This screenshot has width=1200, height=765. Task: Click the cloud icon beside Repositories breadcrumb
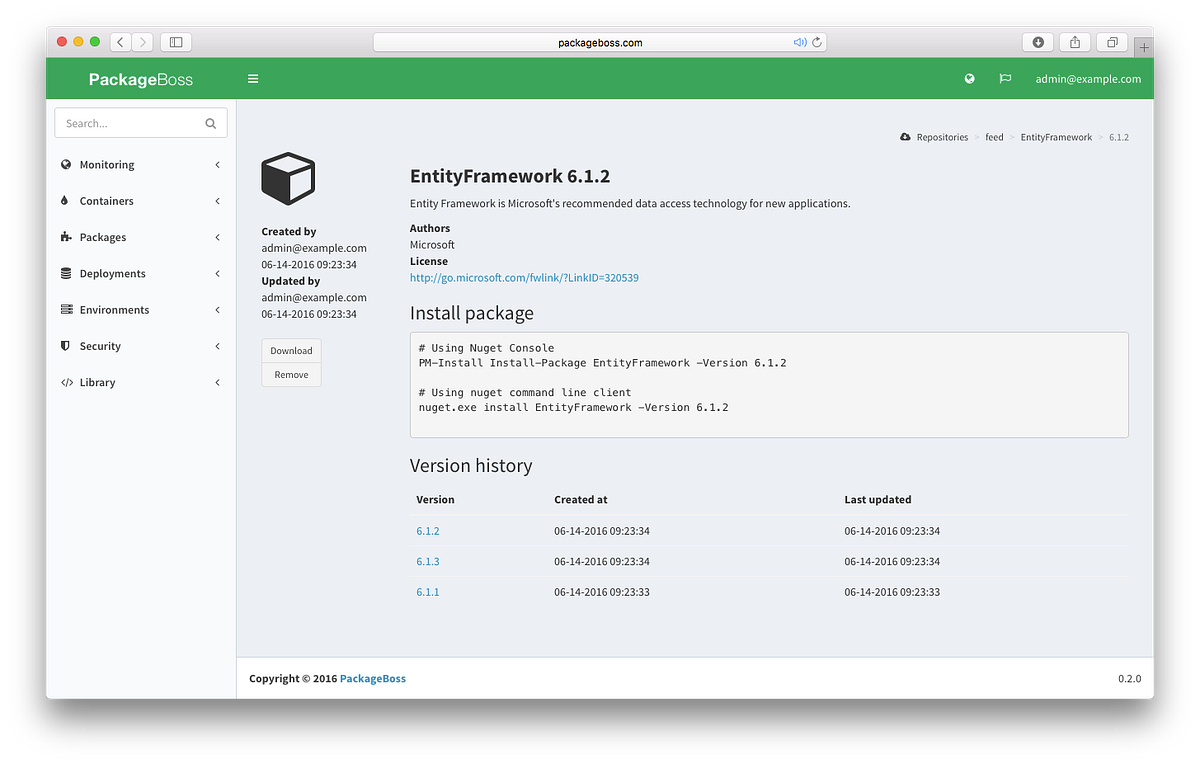point(905,137)
